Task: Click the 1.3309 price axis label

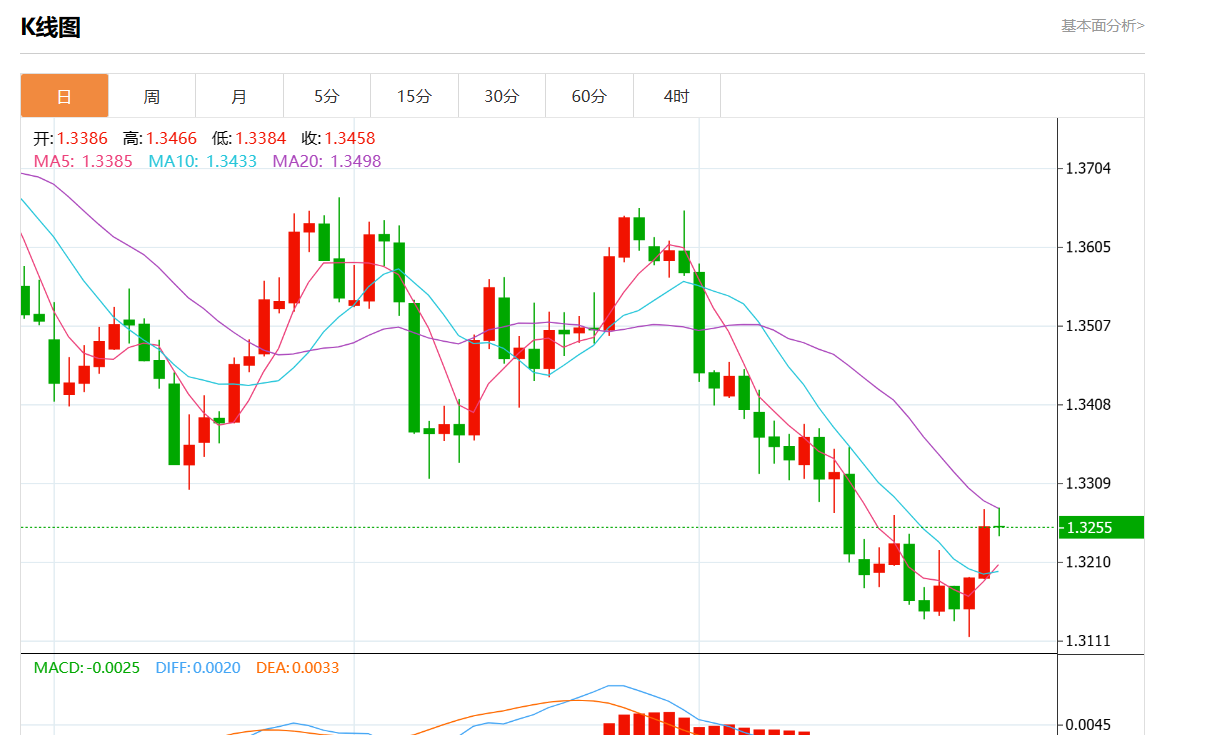Action: (1089, 484)
